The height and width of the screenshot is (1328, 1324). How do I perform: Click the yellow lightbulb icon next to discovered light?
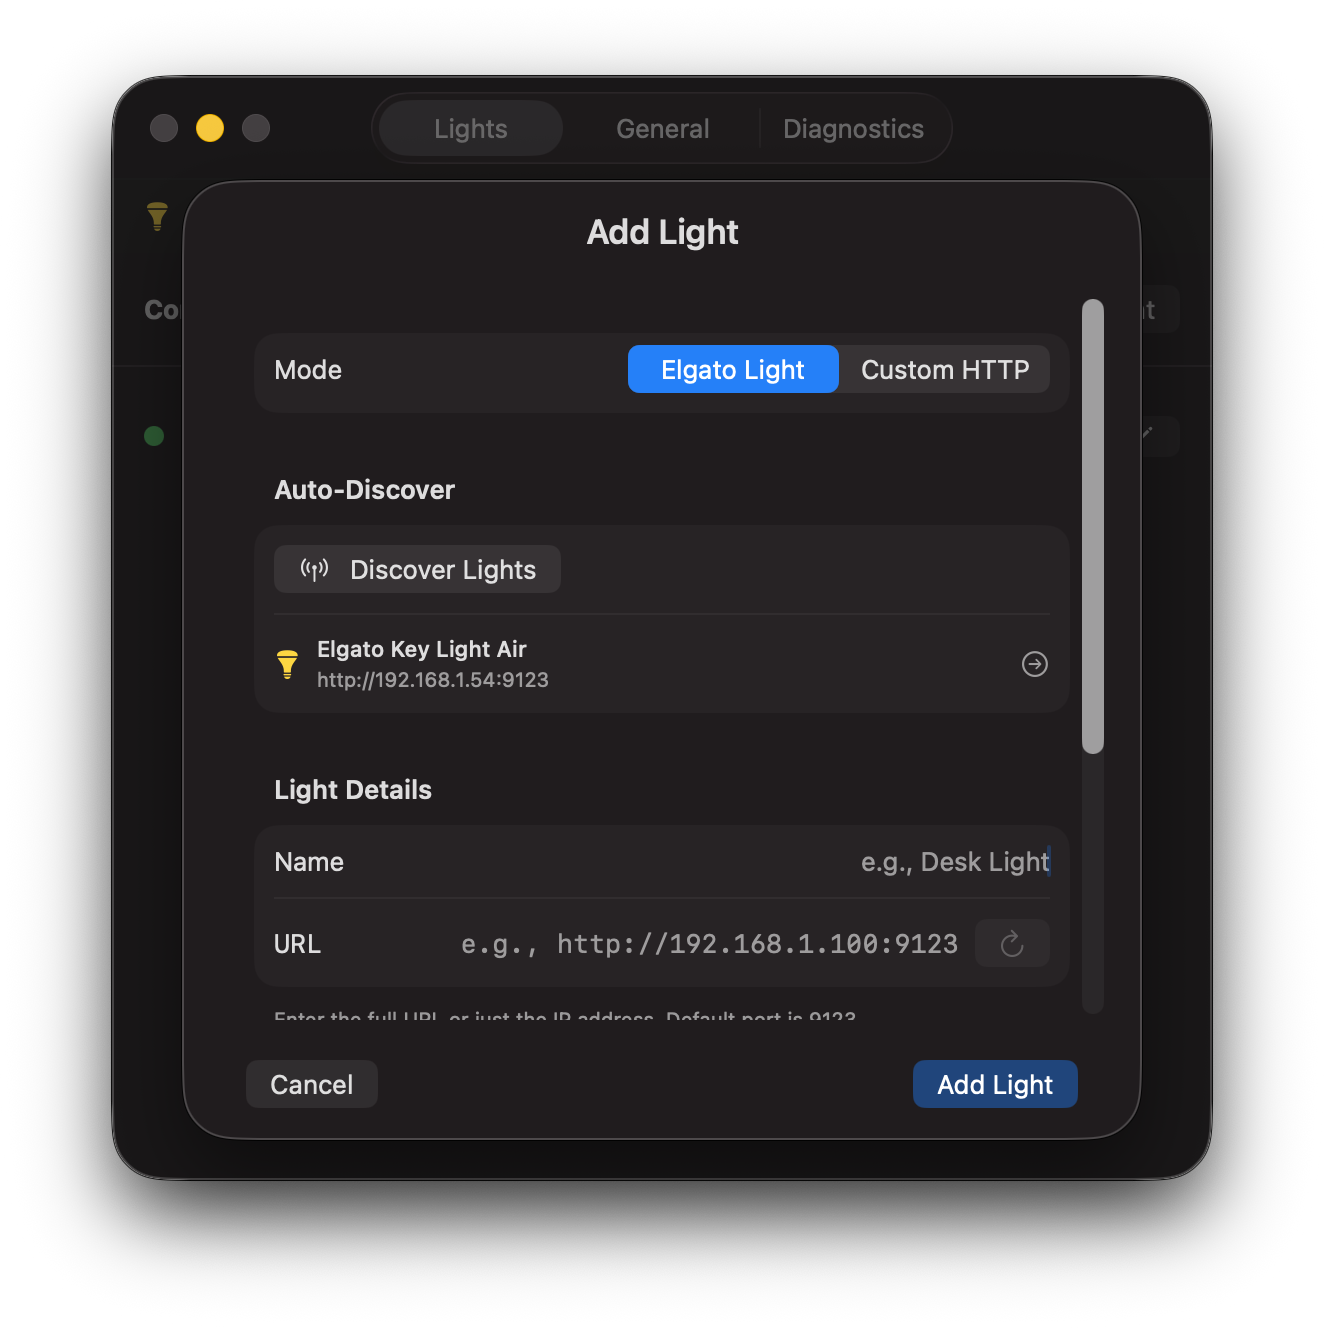287,664
